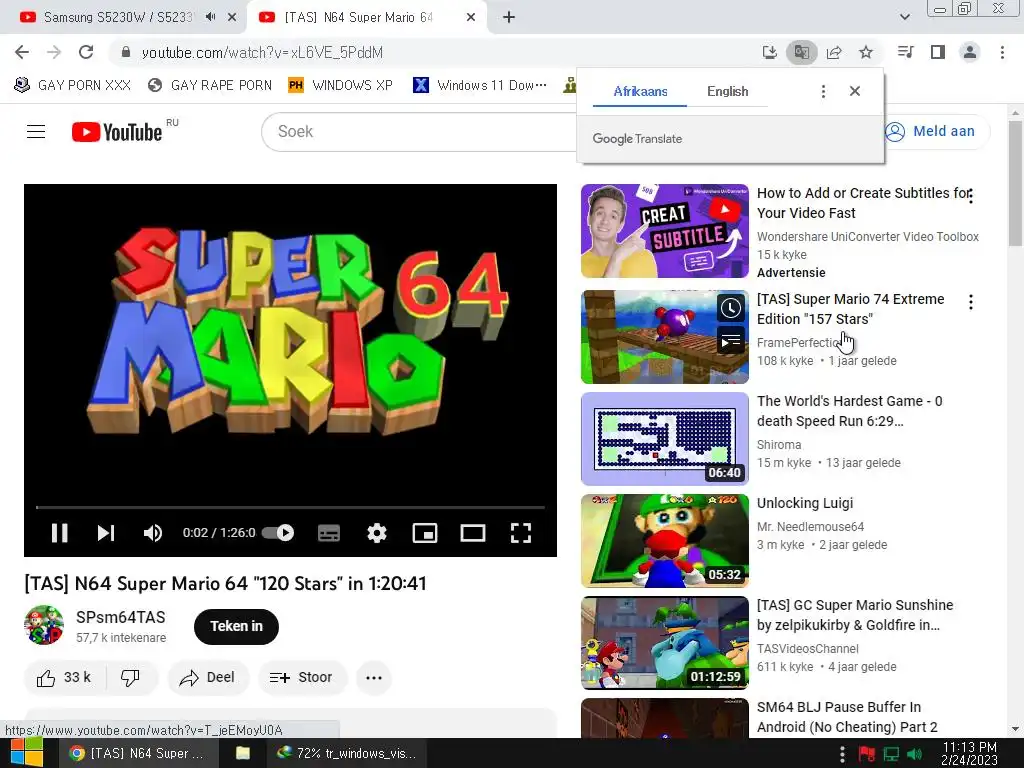Open the Translate icon in address bar
The image size is (1024, 768).
(801, 52)
